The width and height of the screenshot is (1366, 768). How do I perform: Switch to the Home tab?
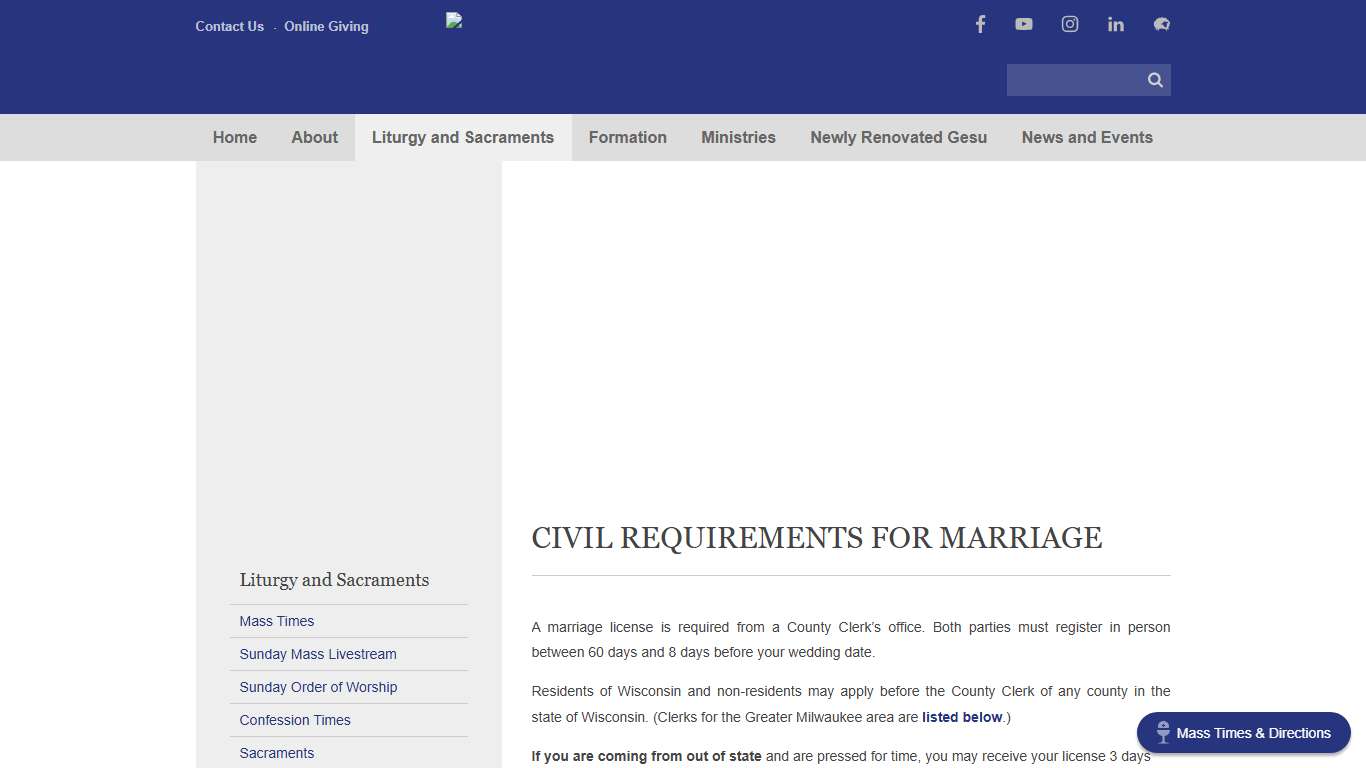point(234,137)
